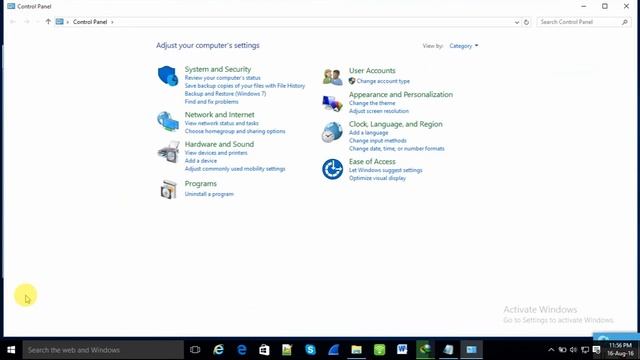Open the Hardware and Sound printer icon
Screen dimensions: 640x360
168,152
